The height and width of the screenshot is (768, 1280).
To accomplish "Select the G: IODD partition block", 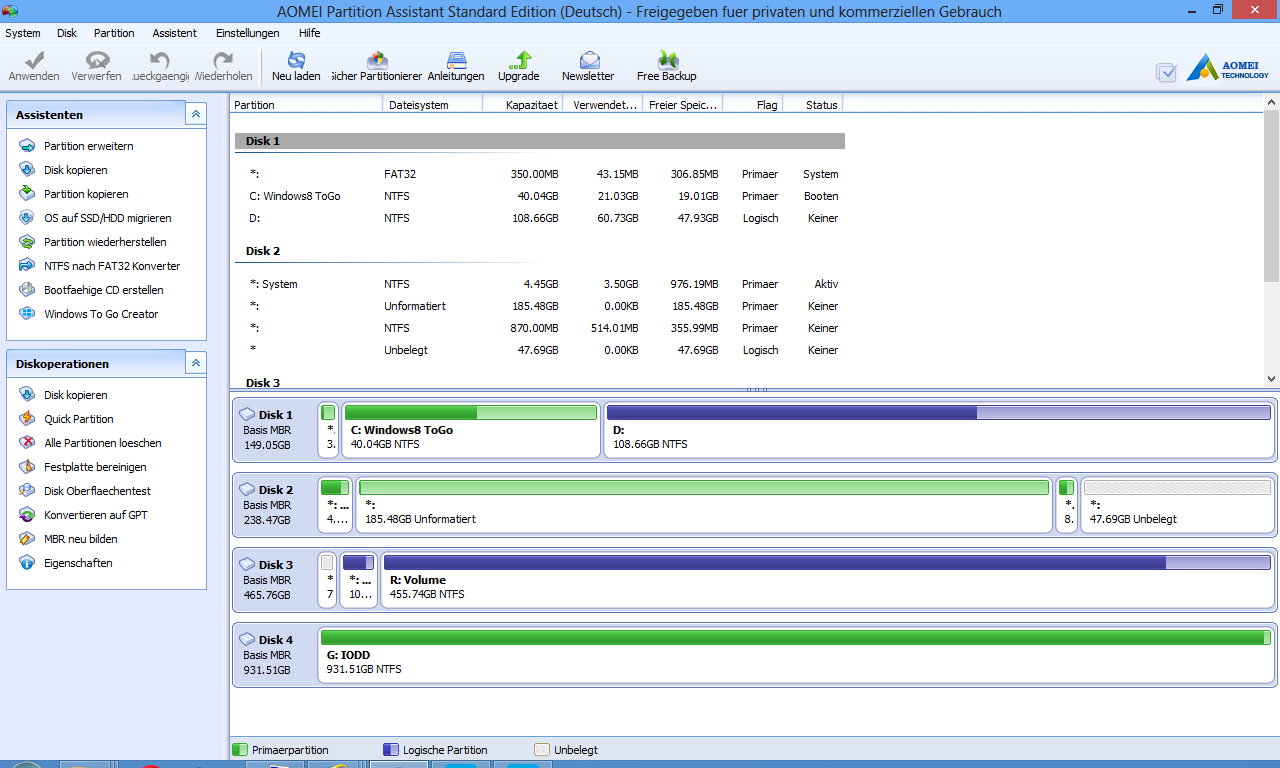I will pyautogui.click(x=796, y=655).
